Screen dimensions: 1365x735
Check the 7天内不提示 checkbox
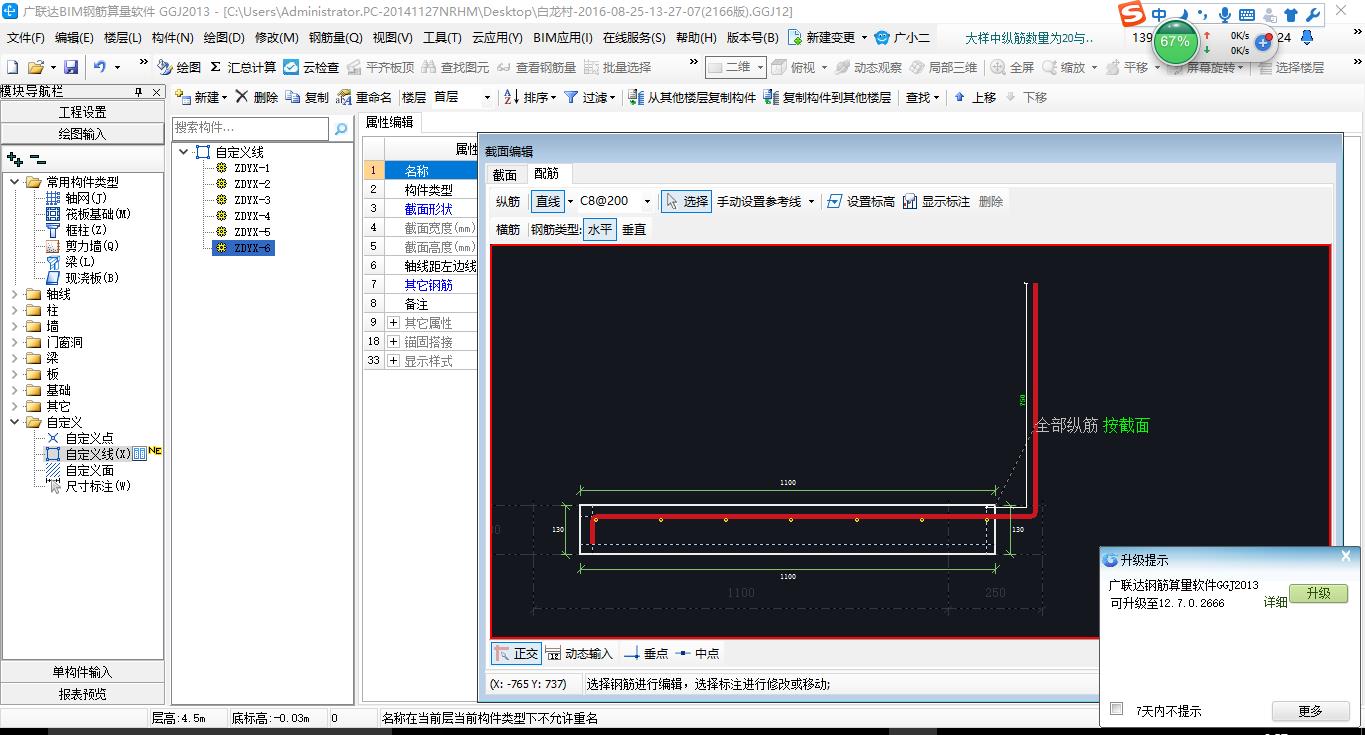pos(1117,709)
